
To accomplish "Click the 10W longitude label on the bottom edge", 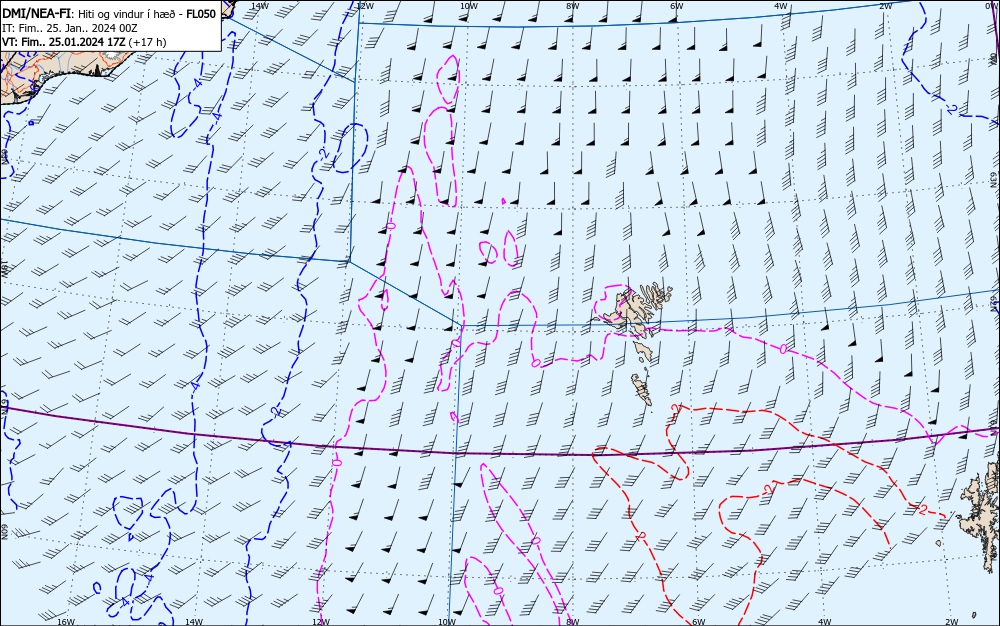I will coord(447,622).
